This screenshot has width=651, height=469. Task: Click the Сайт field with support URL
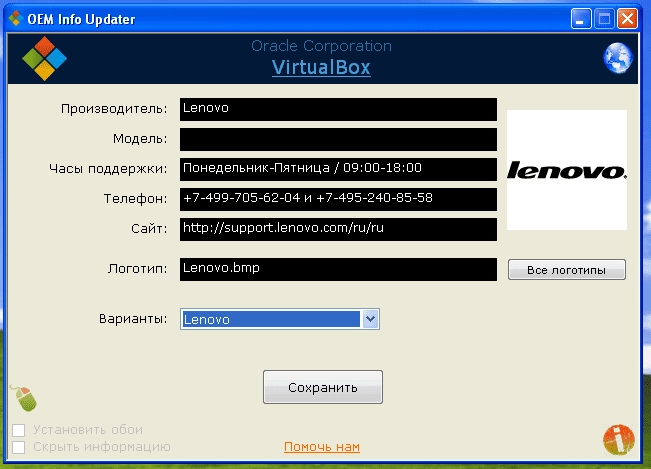[x=338, y=229]
